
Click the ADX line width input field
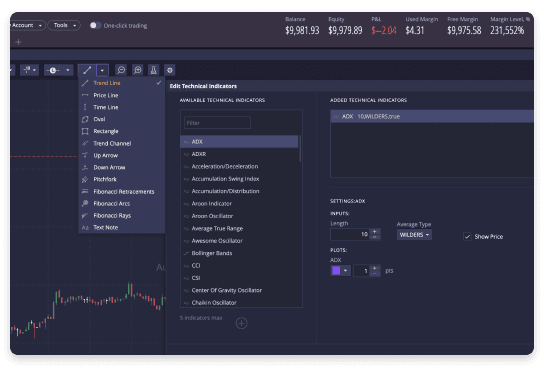click(361, 271)
